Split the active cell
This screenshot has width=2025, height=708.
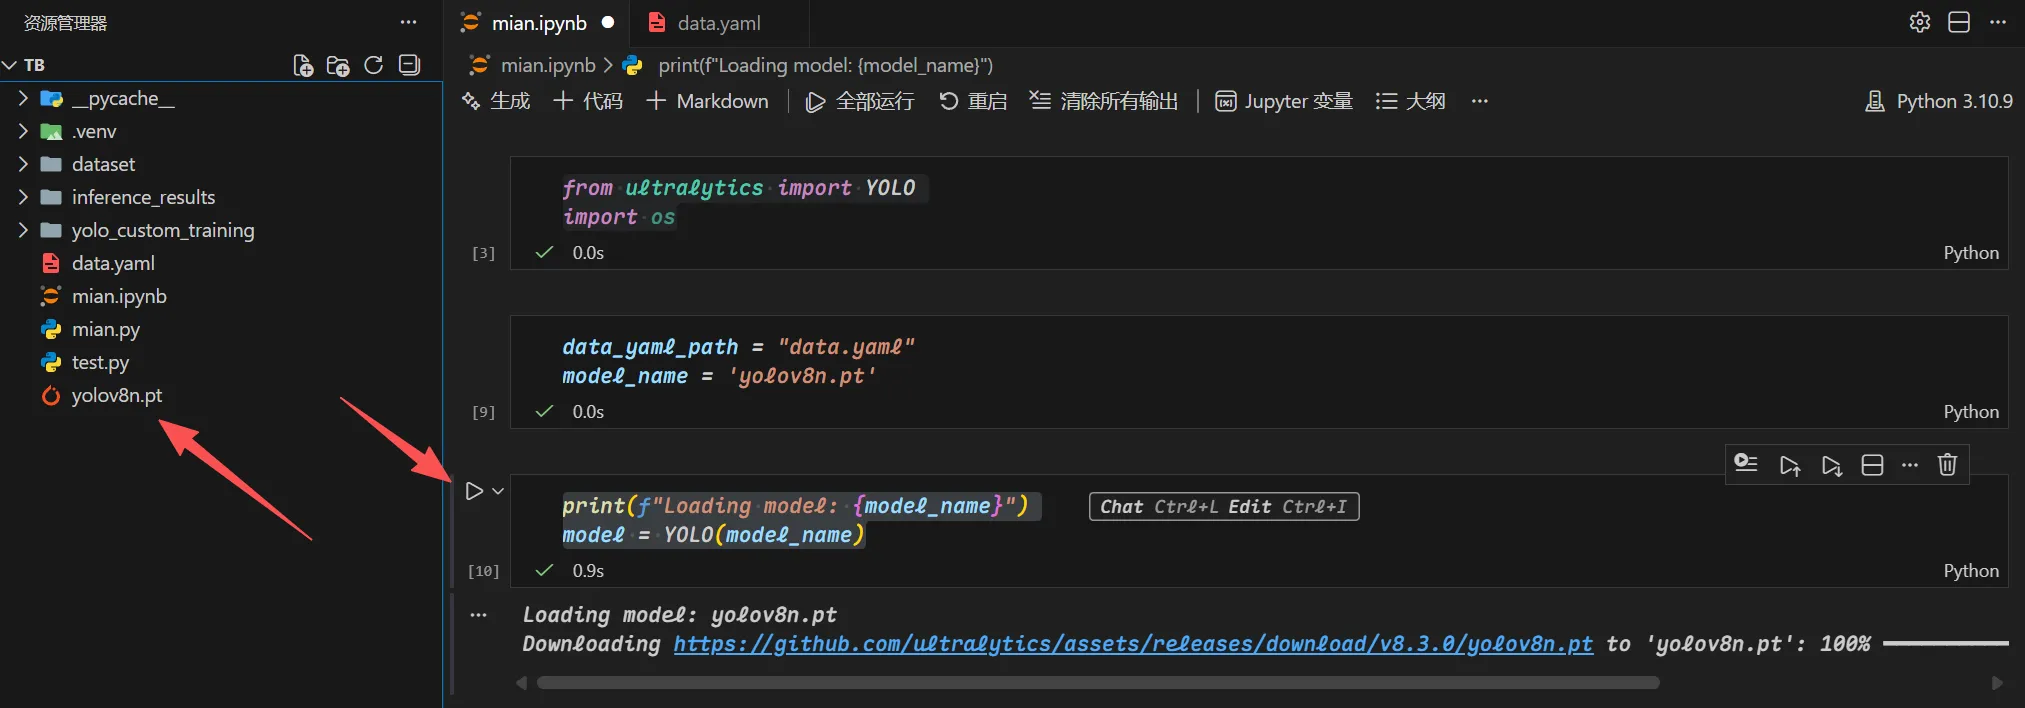pyautogui.click(x=1872, y=465)
